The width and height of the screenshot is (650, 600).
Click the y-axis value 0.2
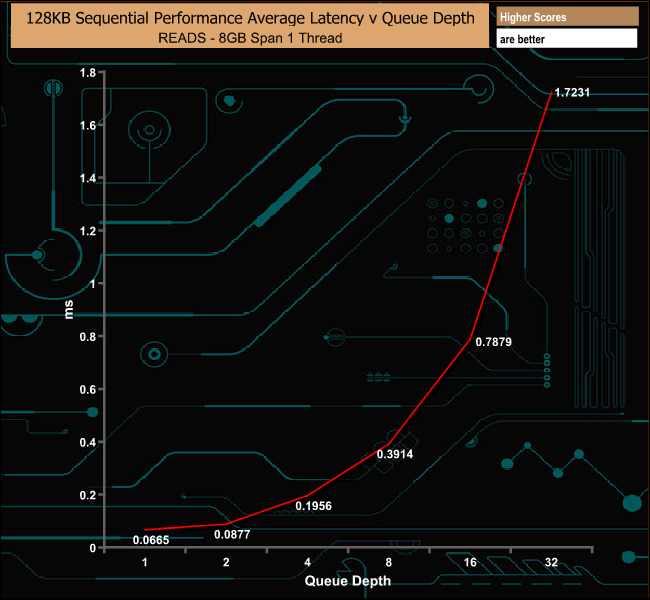tap(87, 495)
